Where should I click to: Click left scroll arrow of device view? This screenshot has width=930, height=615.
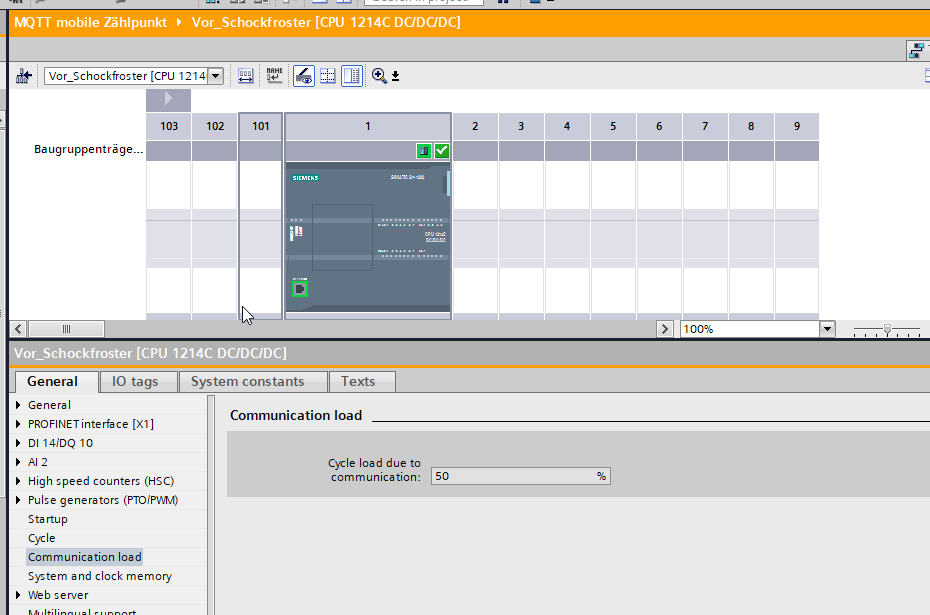click(x=18, y=329)
